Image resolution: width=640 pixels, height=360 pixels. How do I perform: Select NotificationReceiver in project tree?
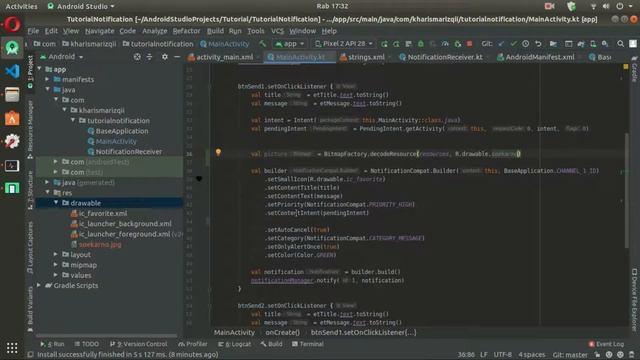(124, 151)
